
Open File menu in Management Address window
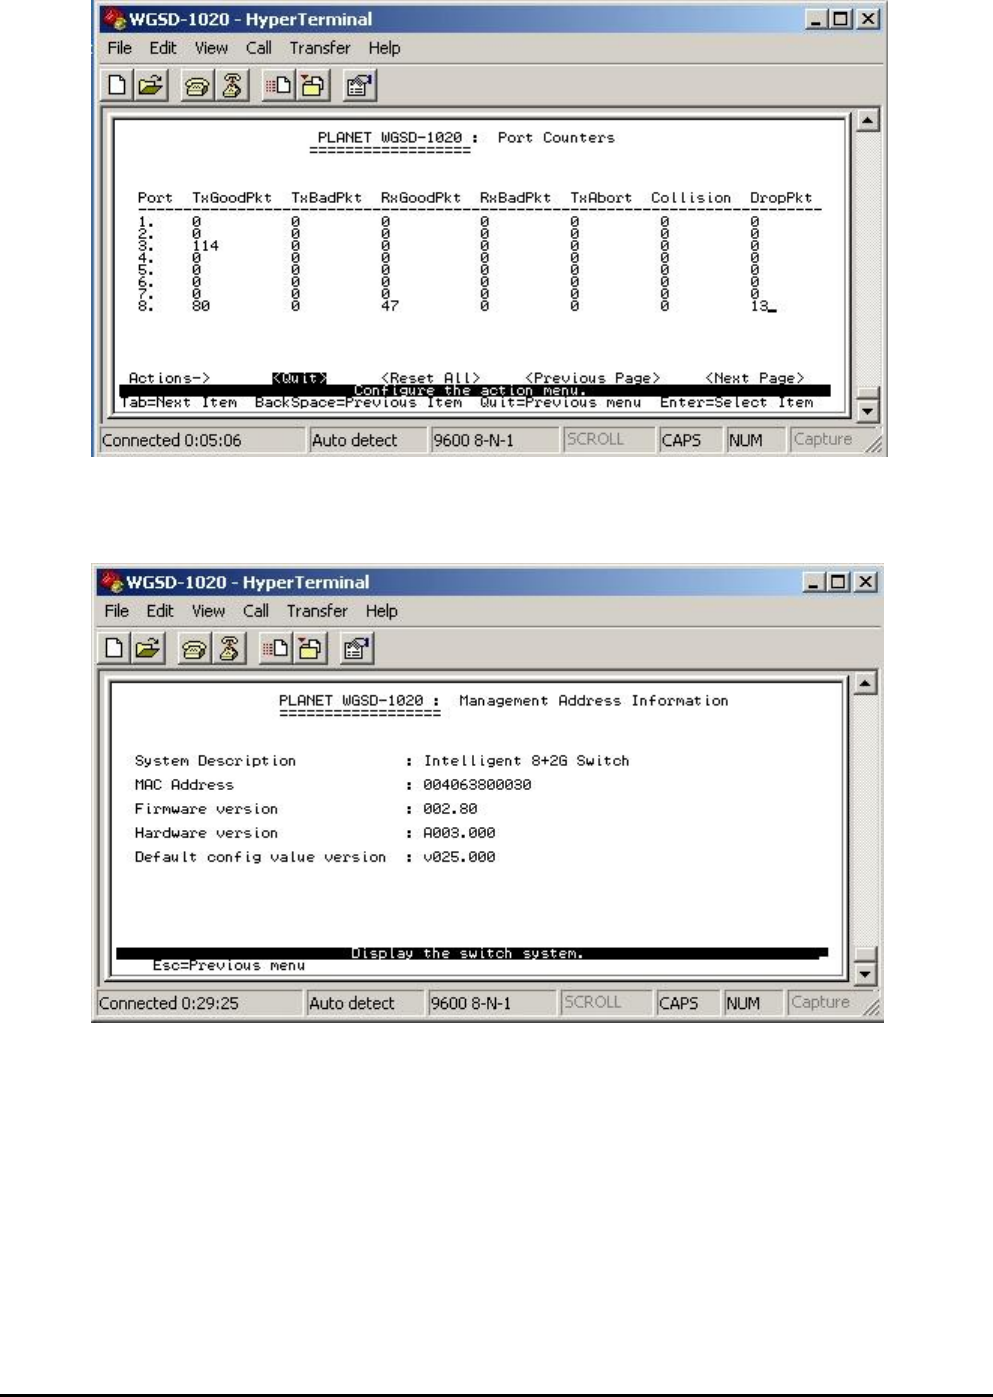pyautogui.click(x=116, y=611)
